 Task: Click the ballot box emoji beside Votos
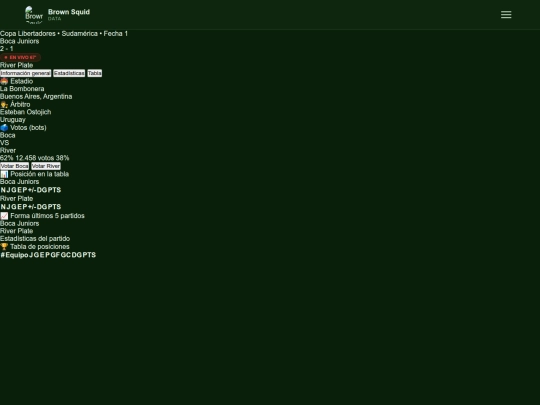pyautogui.click(x=4, y=127)
